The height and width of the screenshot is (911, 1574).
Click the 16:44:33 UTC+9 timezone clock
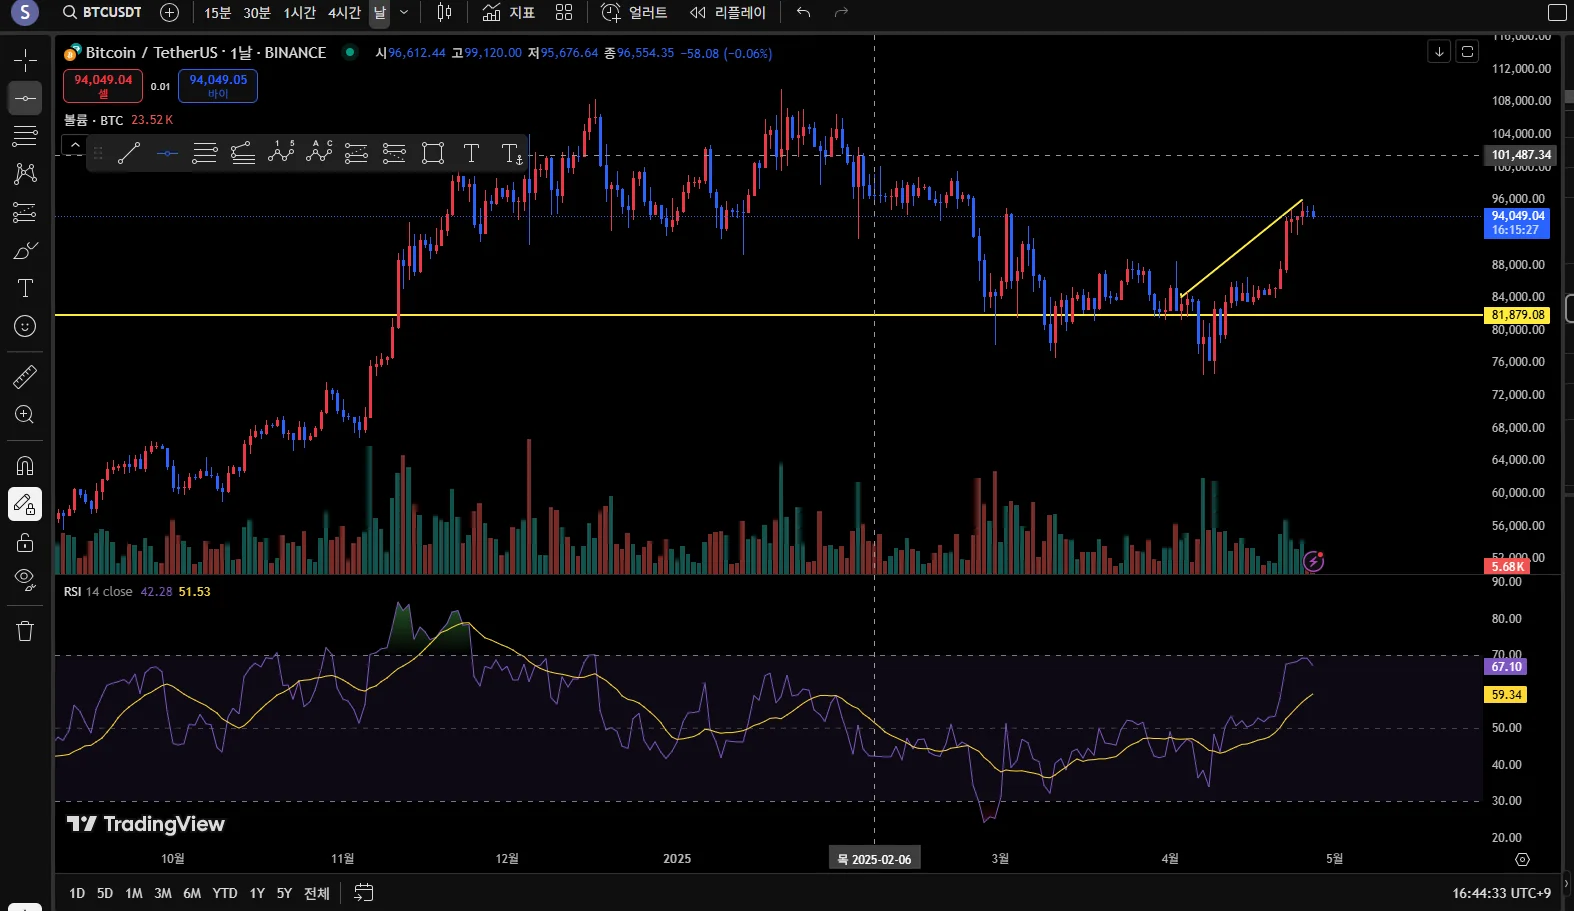(1501, 893)
